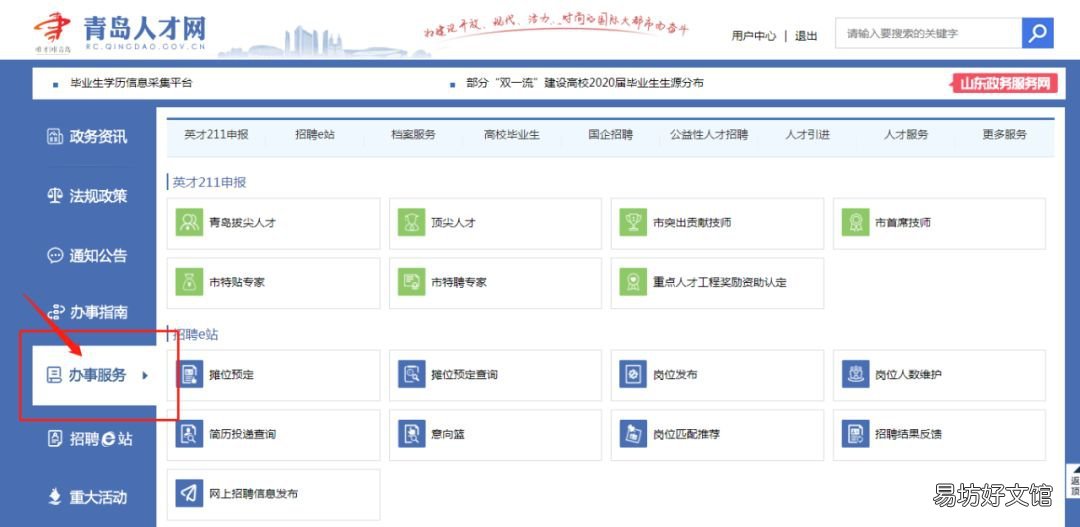Click the 通知公告 speech bubble icon
Viewport: 1080px width, 527px height.
pos(54,256)
